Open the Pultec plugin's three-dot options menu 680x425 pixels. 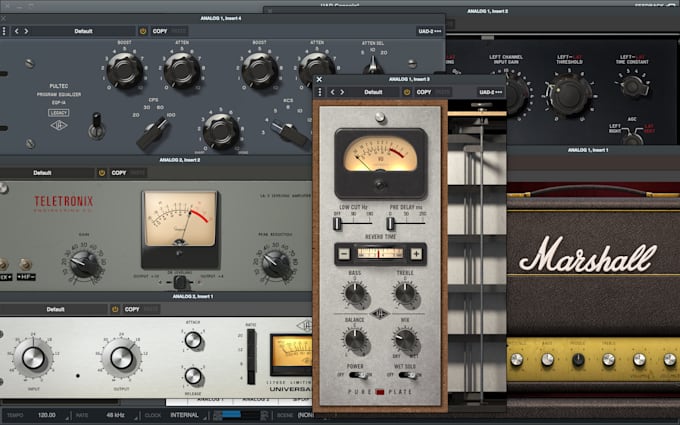[4, 31]
